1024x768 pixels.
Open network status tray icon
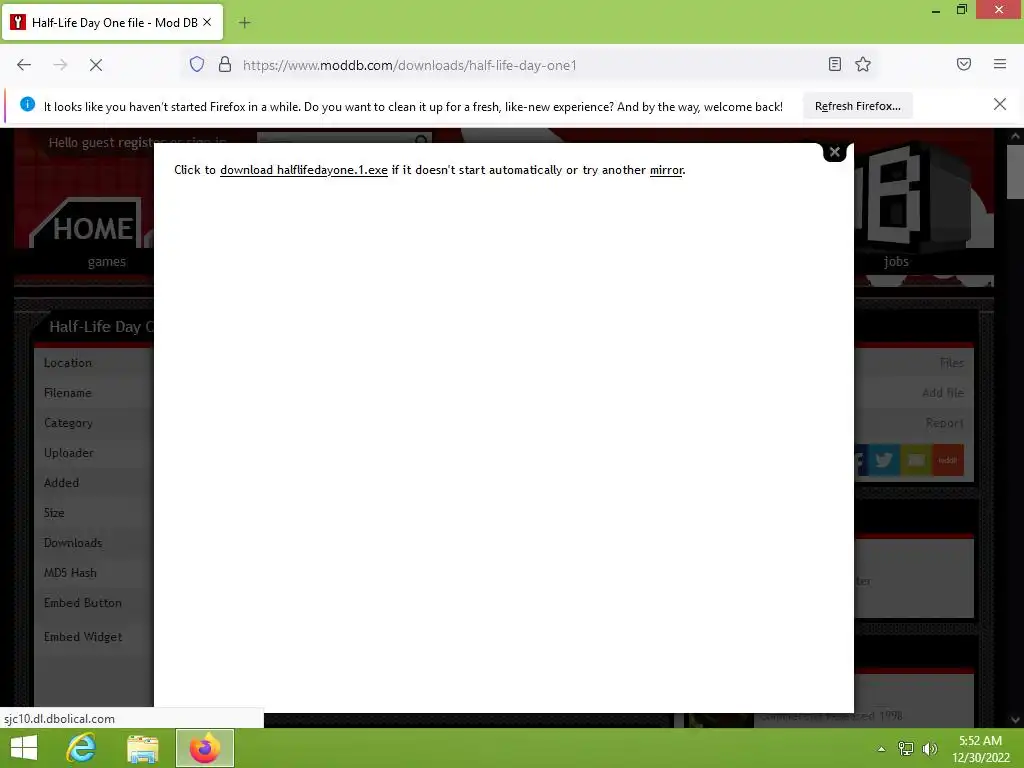tap(906, 748)
